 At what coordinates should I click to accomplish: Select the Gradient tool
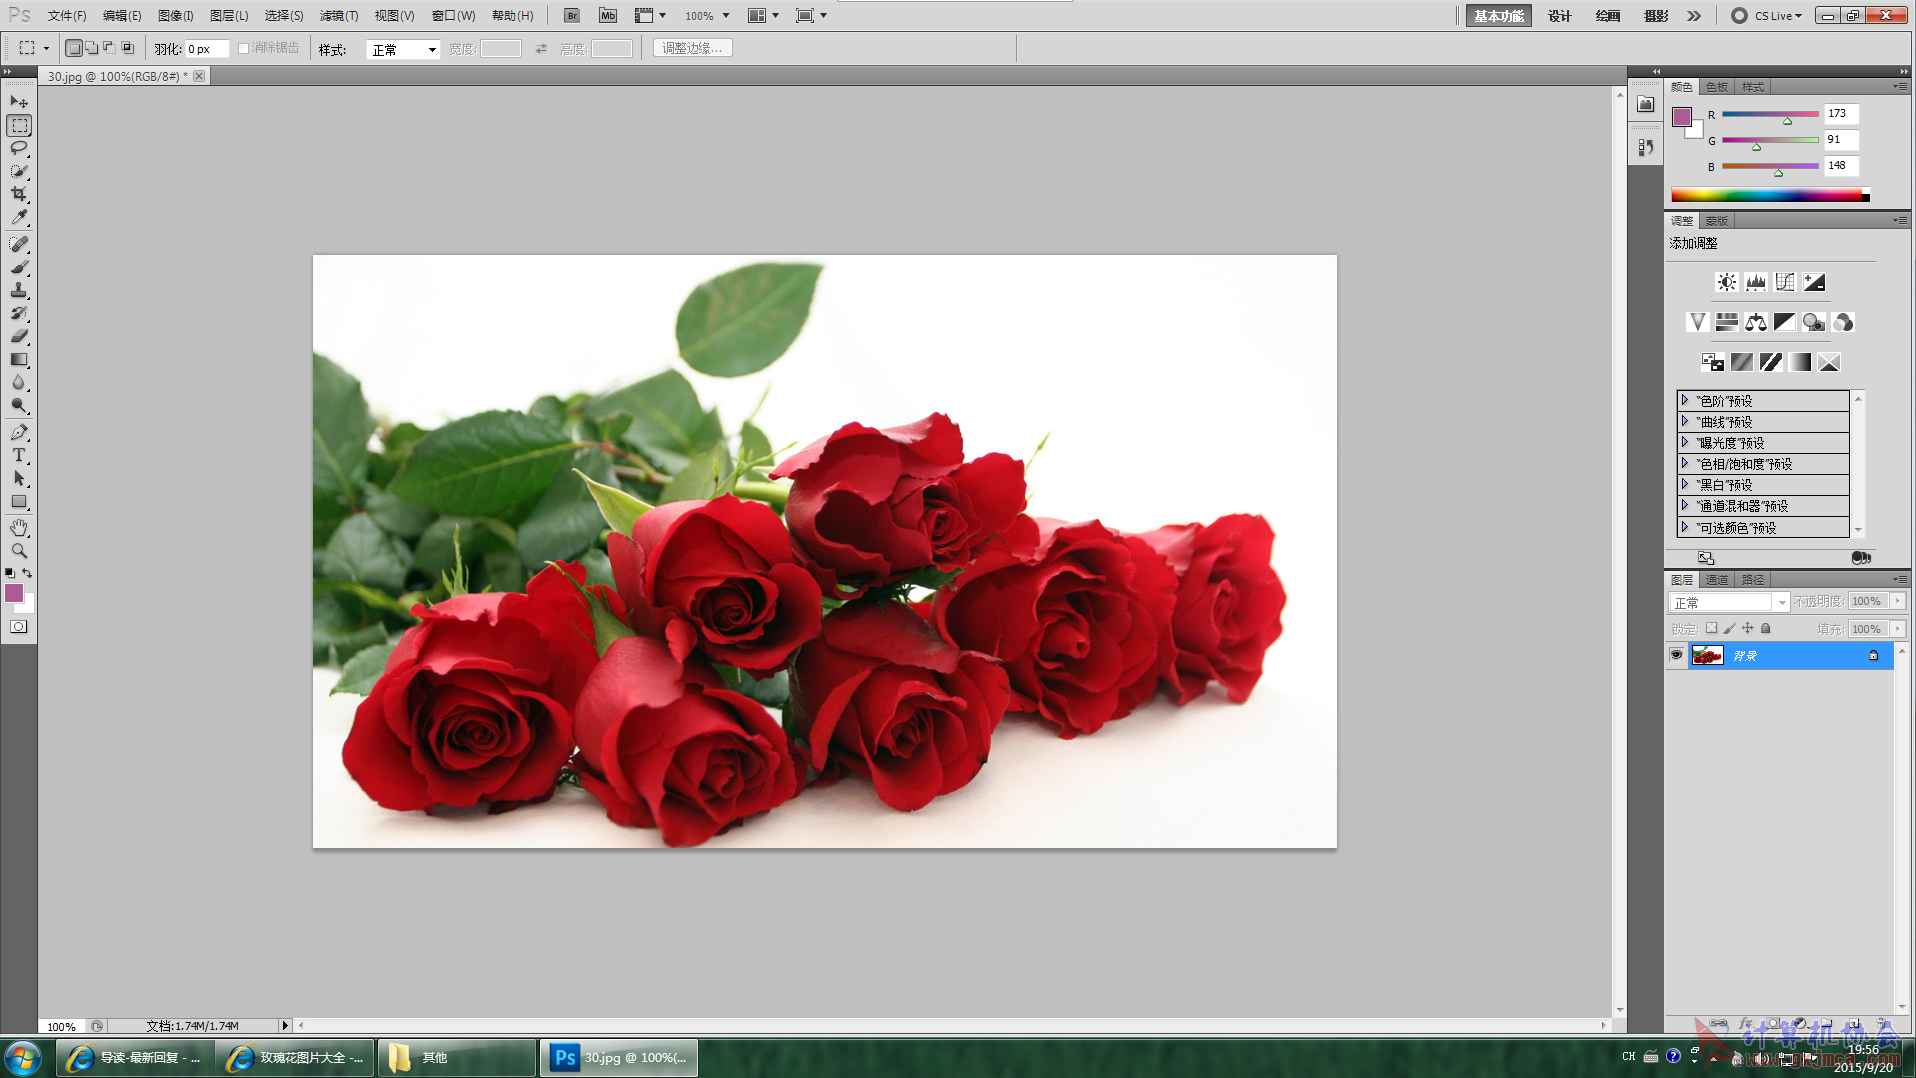point(19,359)
